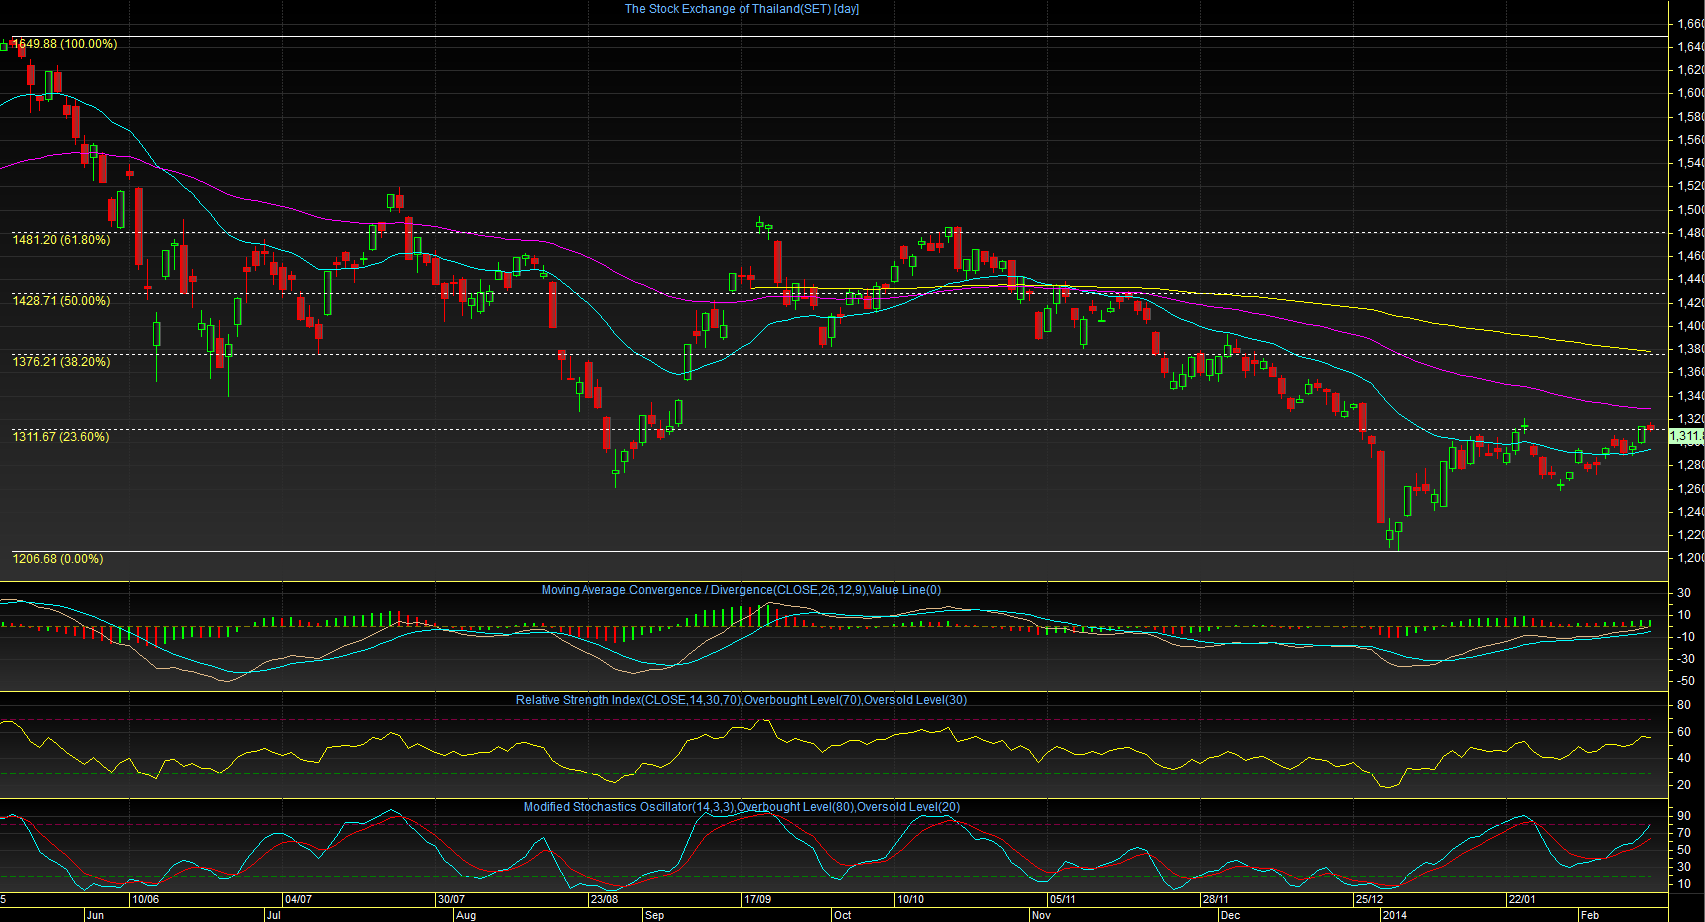The height and width of the screenshot is (922, 1705).
Task: Click the 1428.71 (50.00%) retracement label
Action: point(61,301)
